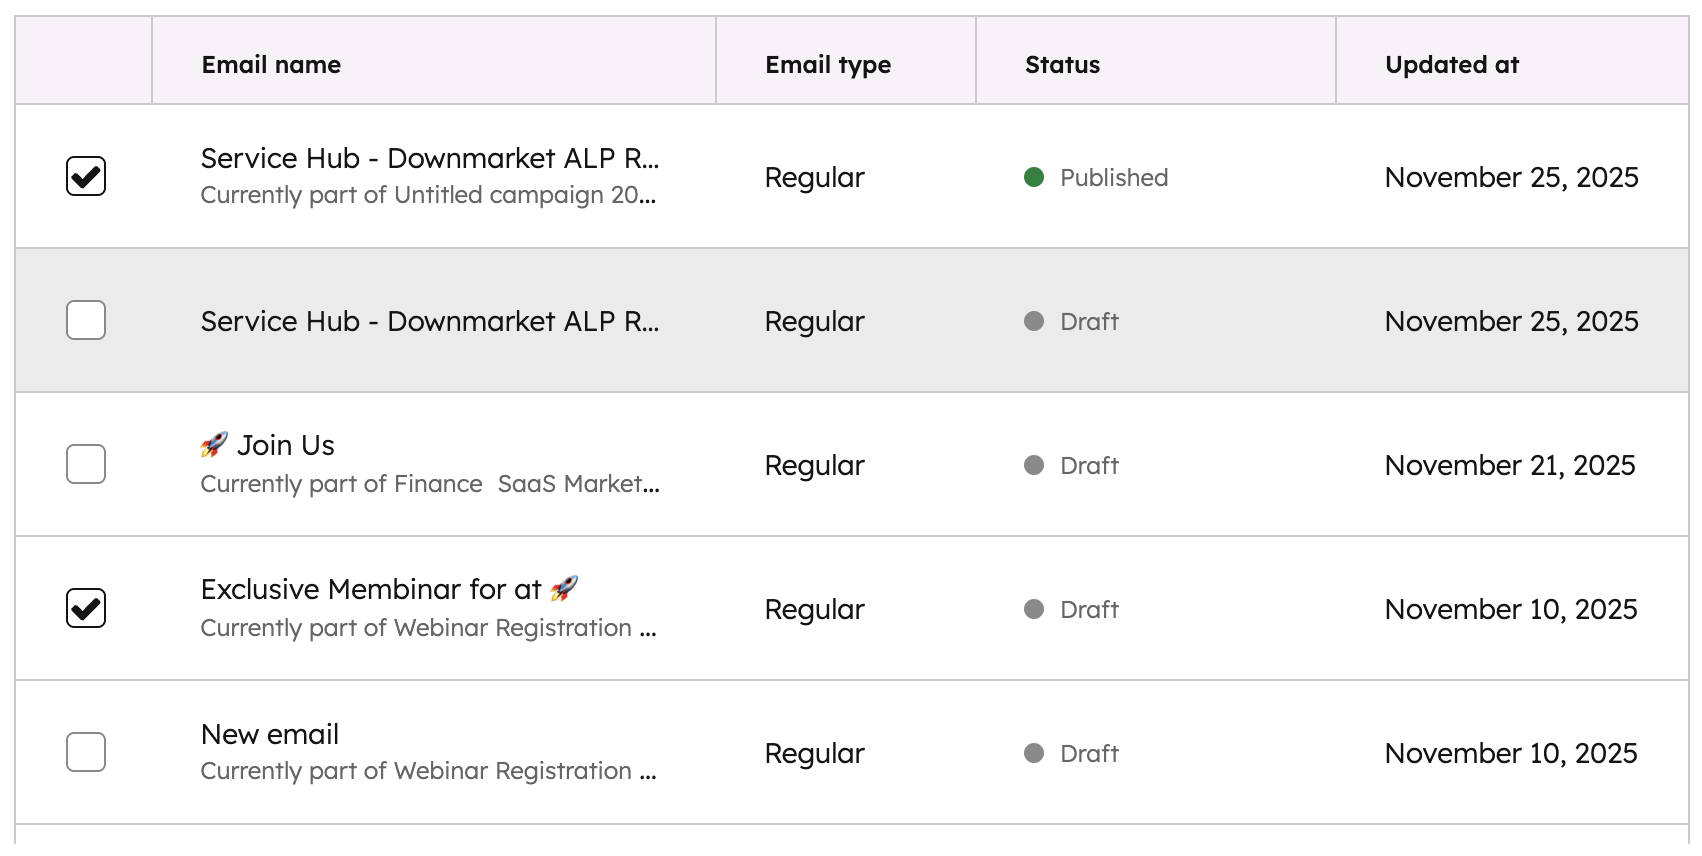Viewport: 1702px width, 856px height.
Task: Open the Exclusive Membinar for at email
Action: tap(370, 589)
